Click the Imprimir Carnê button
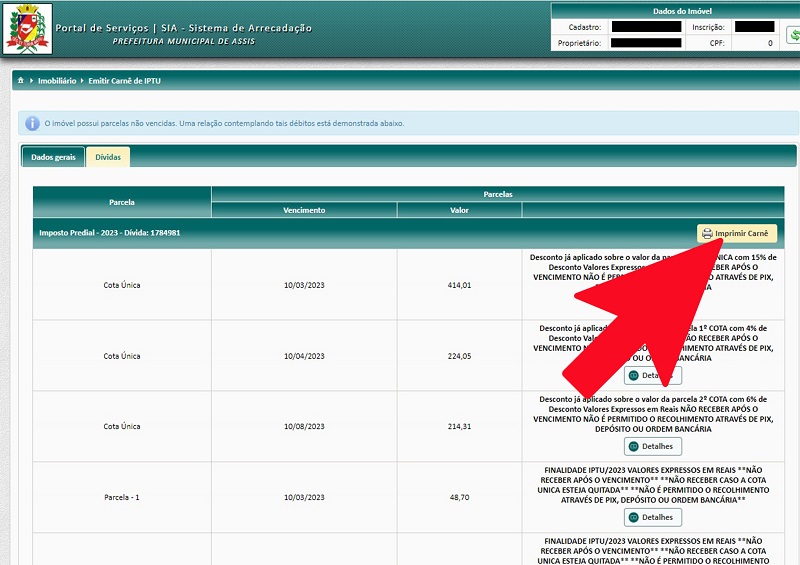 (737, 234)
